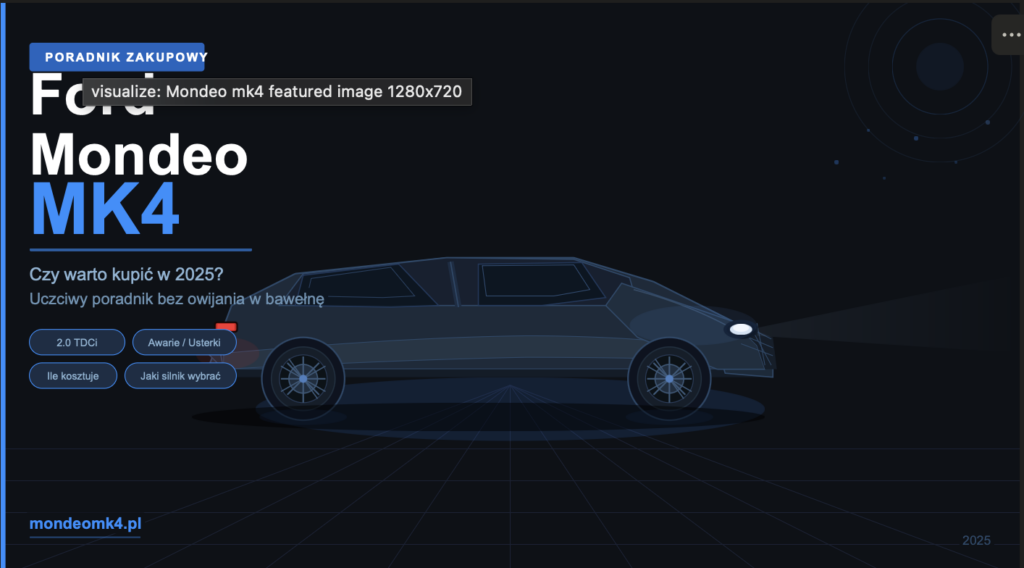Click the car's red tail light
Viewport: 1024px width, 568px height.
click(226, 326)
